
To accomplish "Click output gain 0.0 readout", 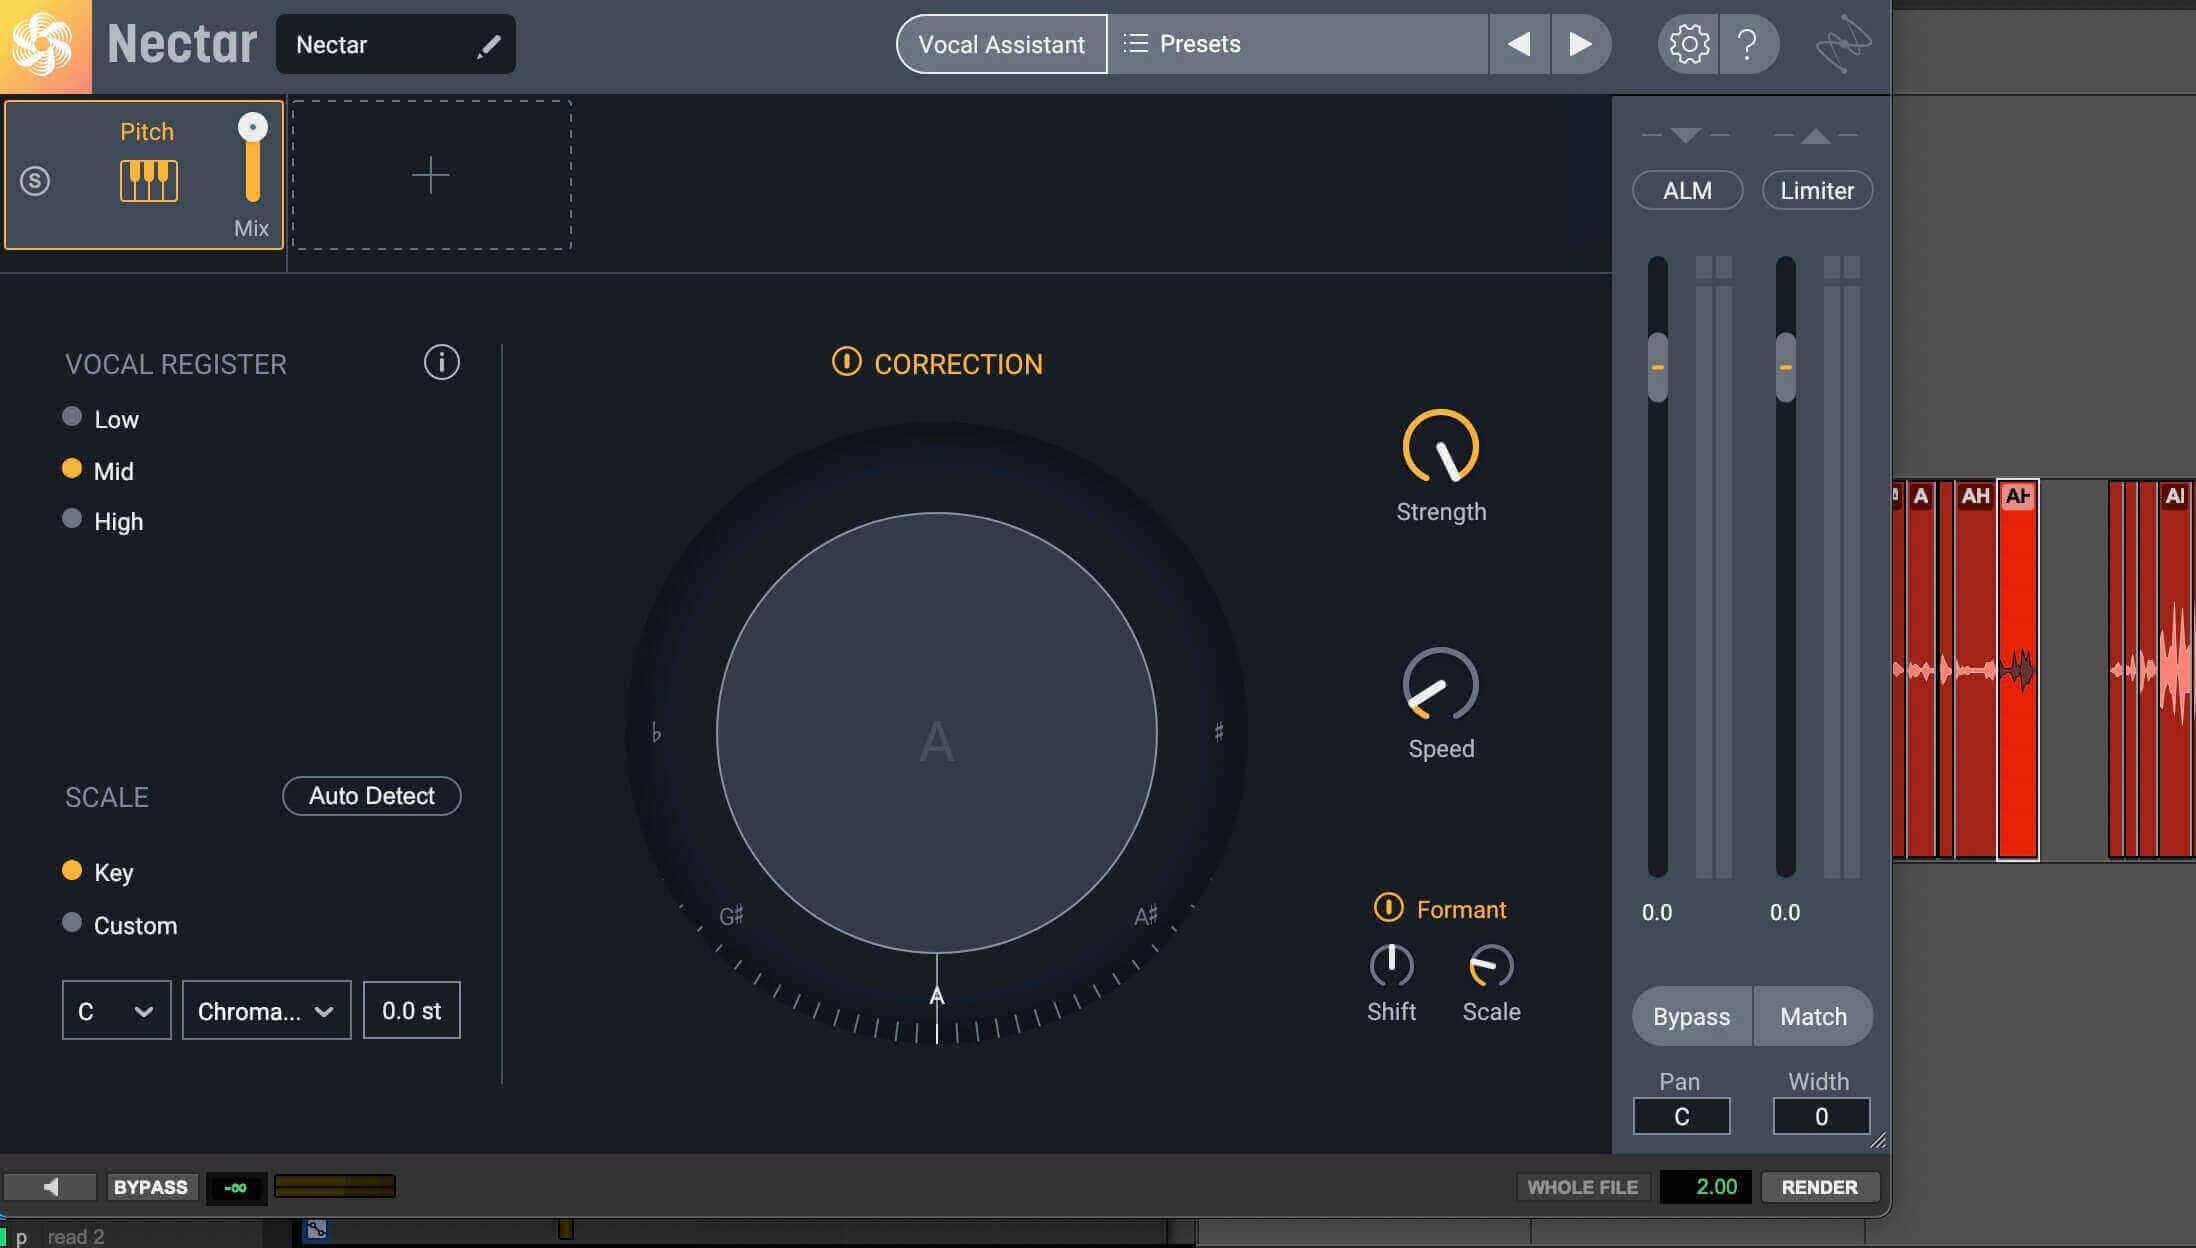I will tap(1784, 912).
